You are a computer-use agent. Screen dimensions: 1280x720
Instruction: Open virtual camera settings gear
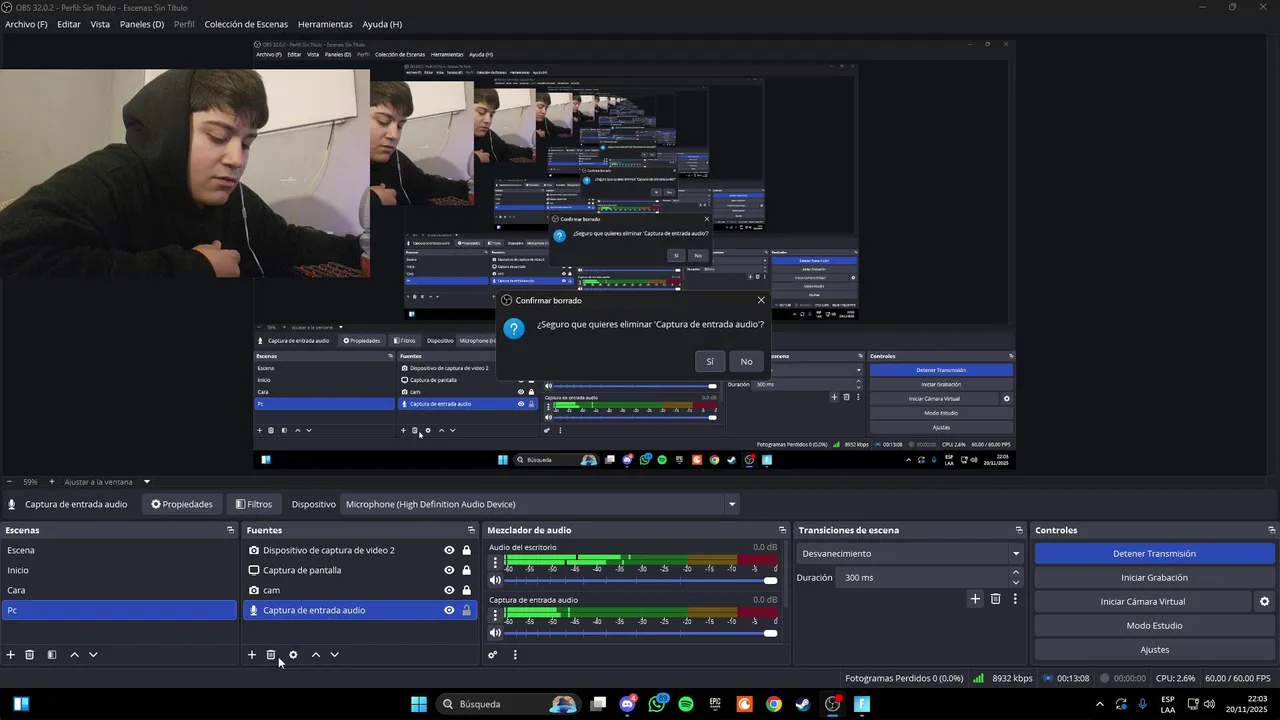pos(1264,602)
